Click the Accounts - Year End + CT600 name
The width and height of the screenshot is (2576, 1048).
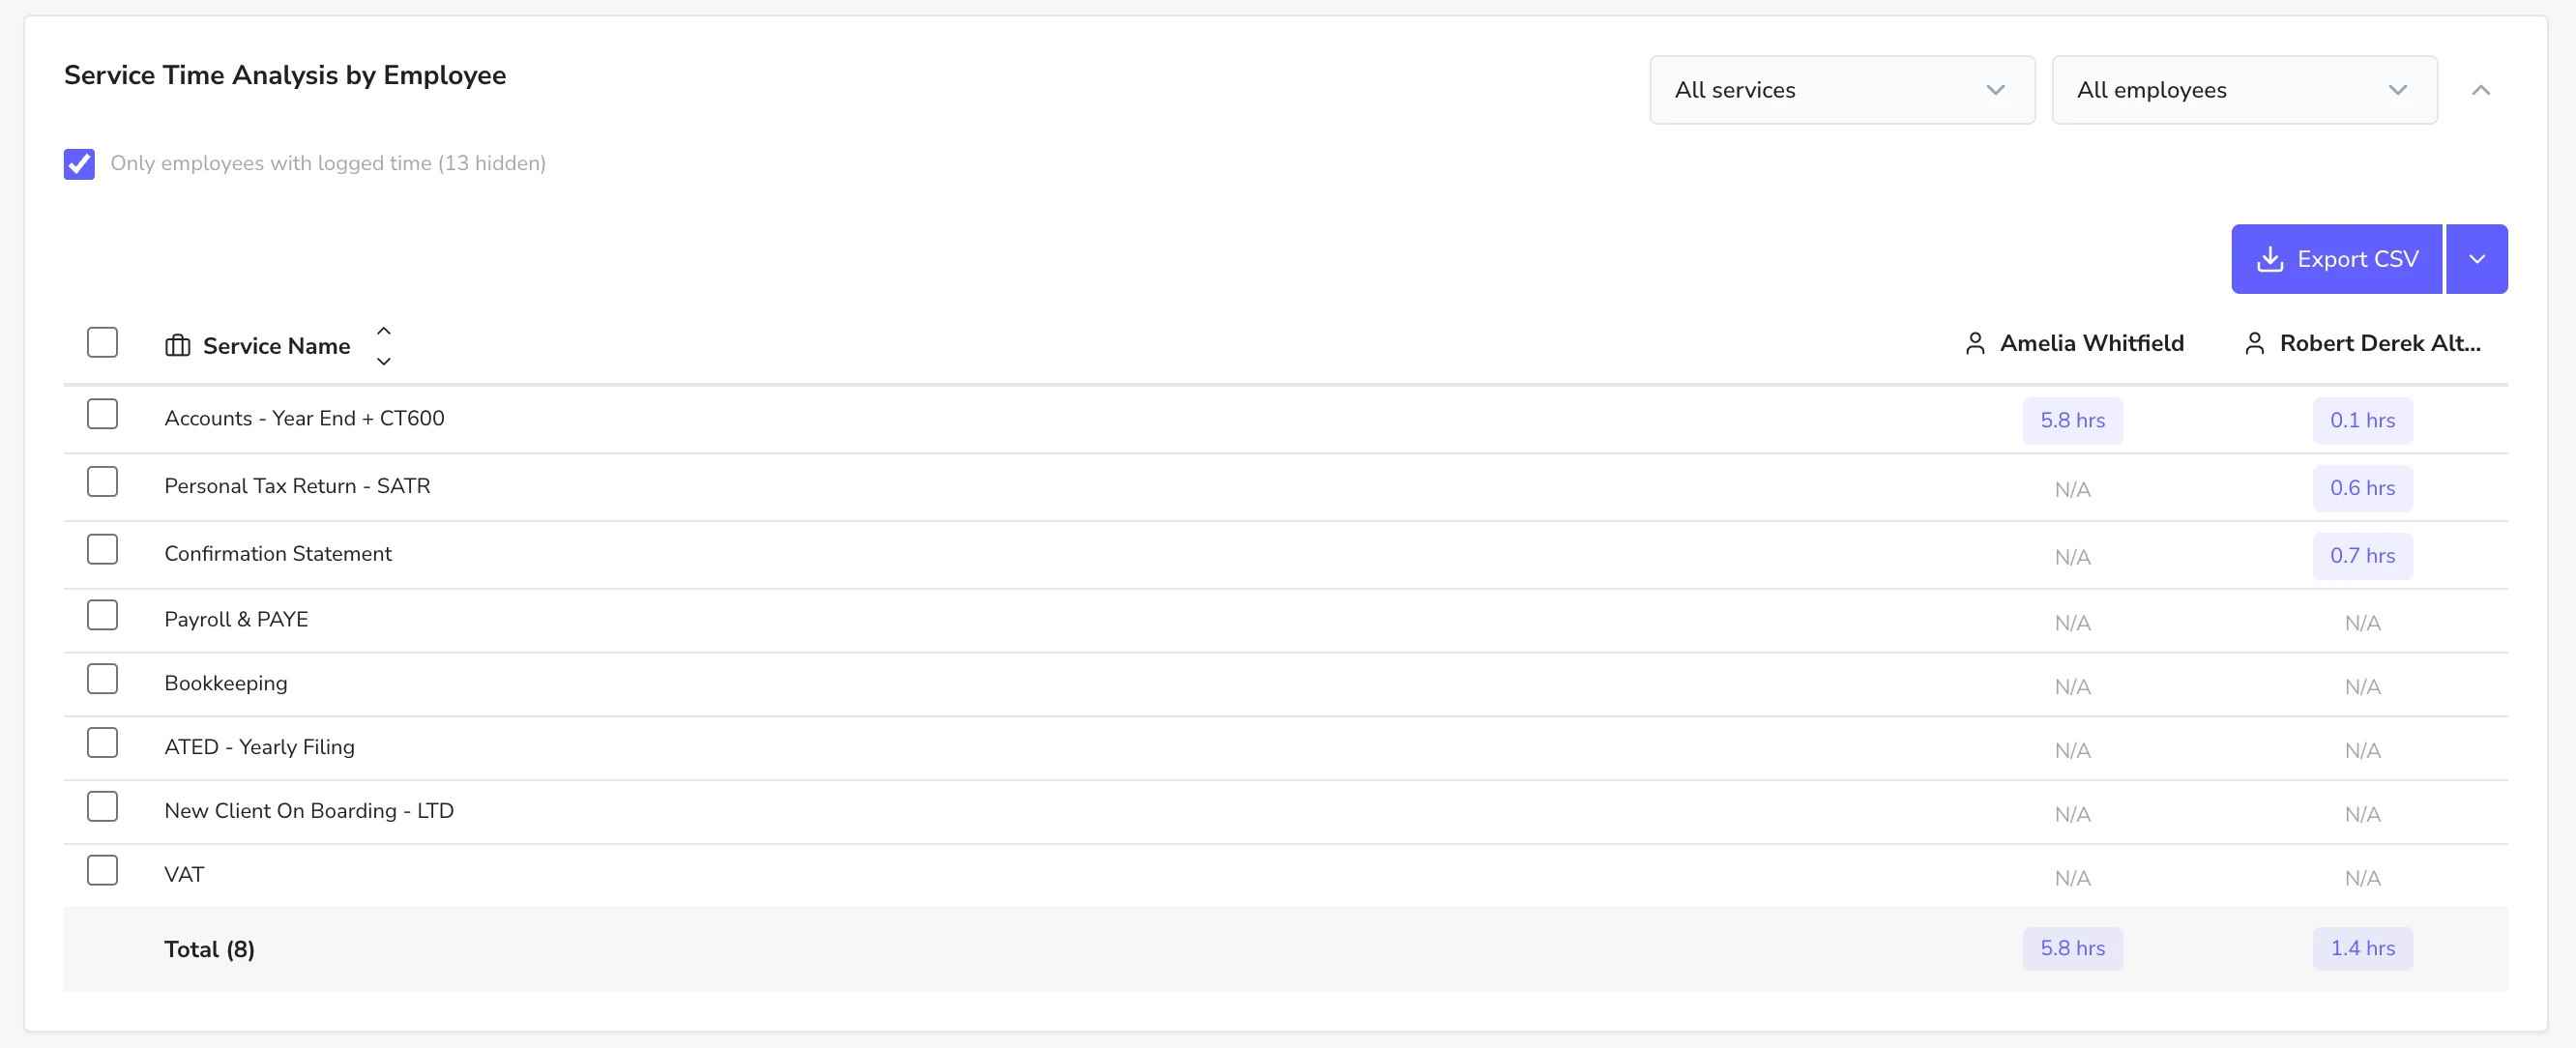pos(304,419)
